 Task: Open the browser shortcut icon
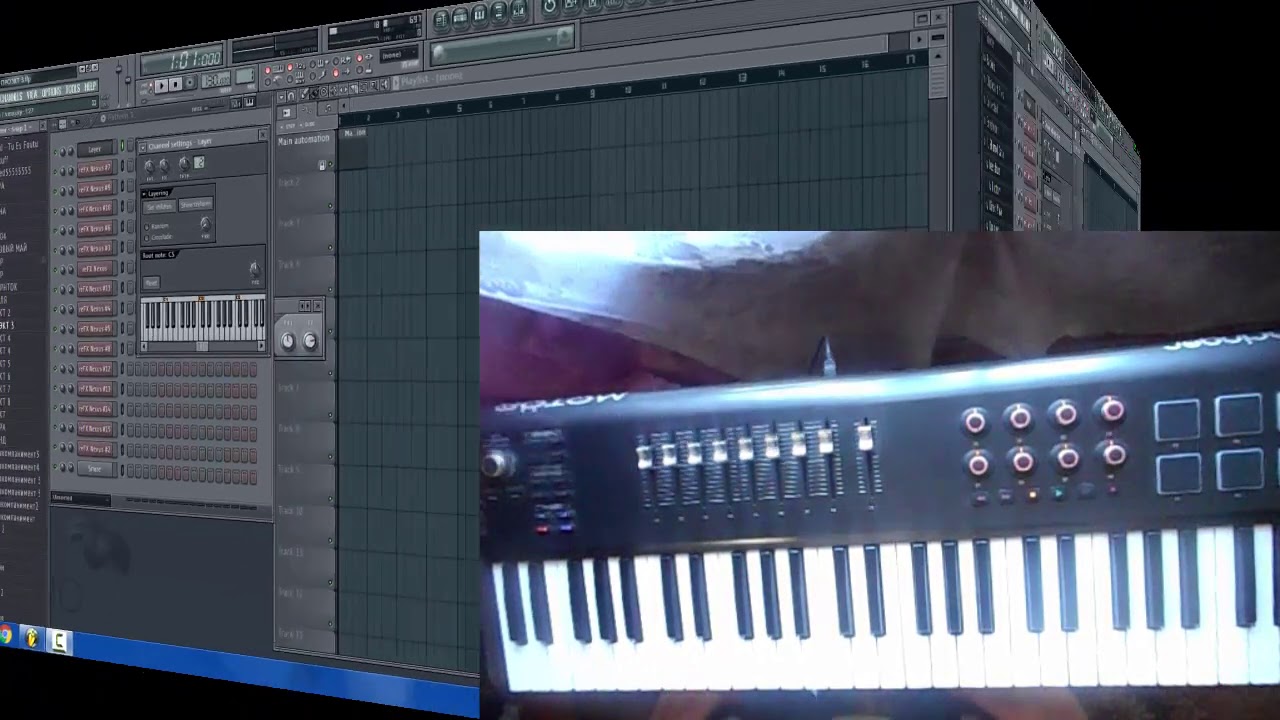tap(498, 11)
